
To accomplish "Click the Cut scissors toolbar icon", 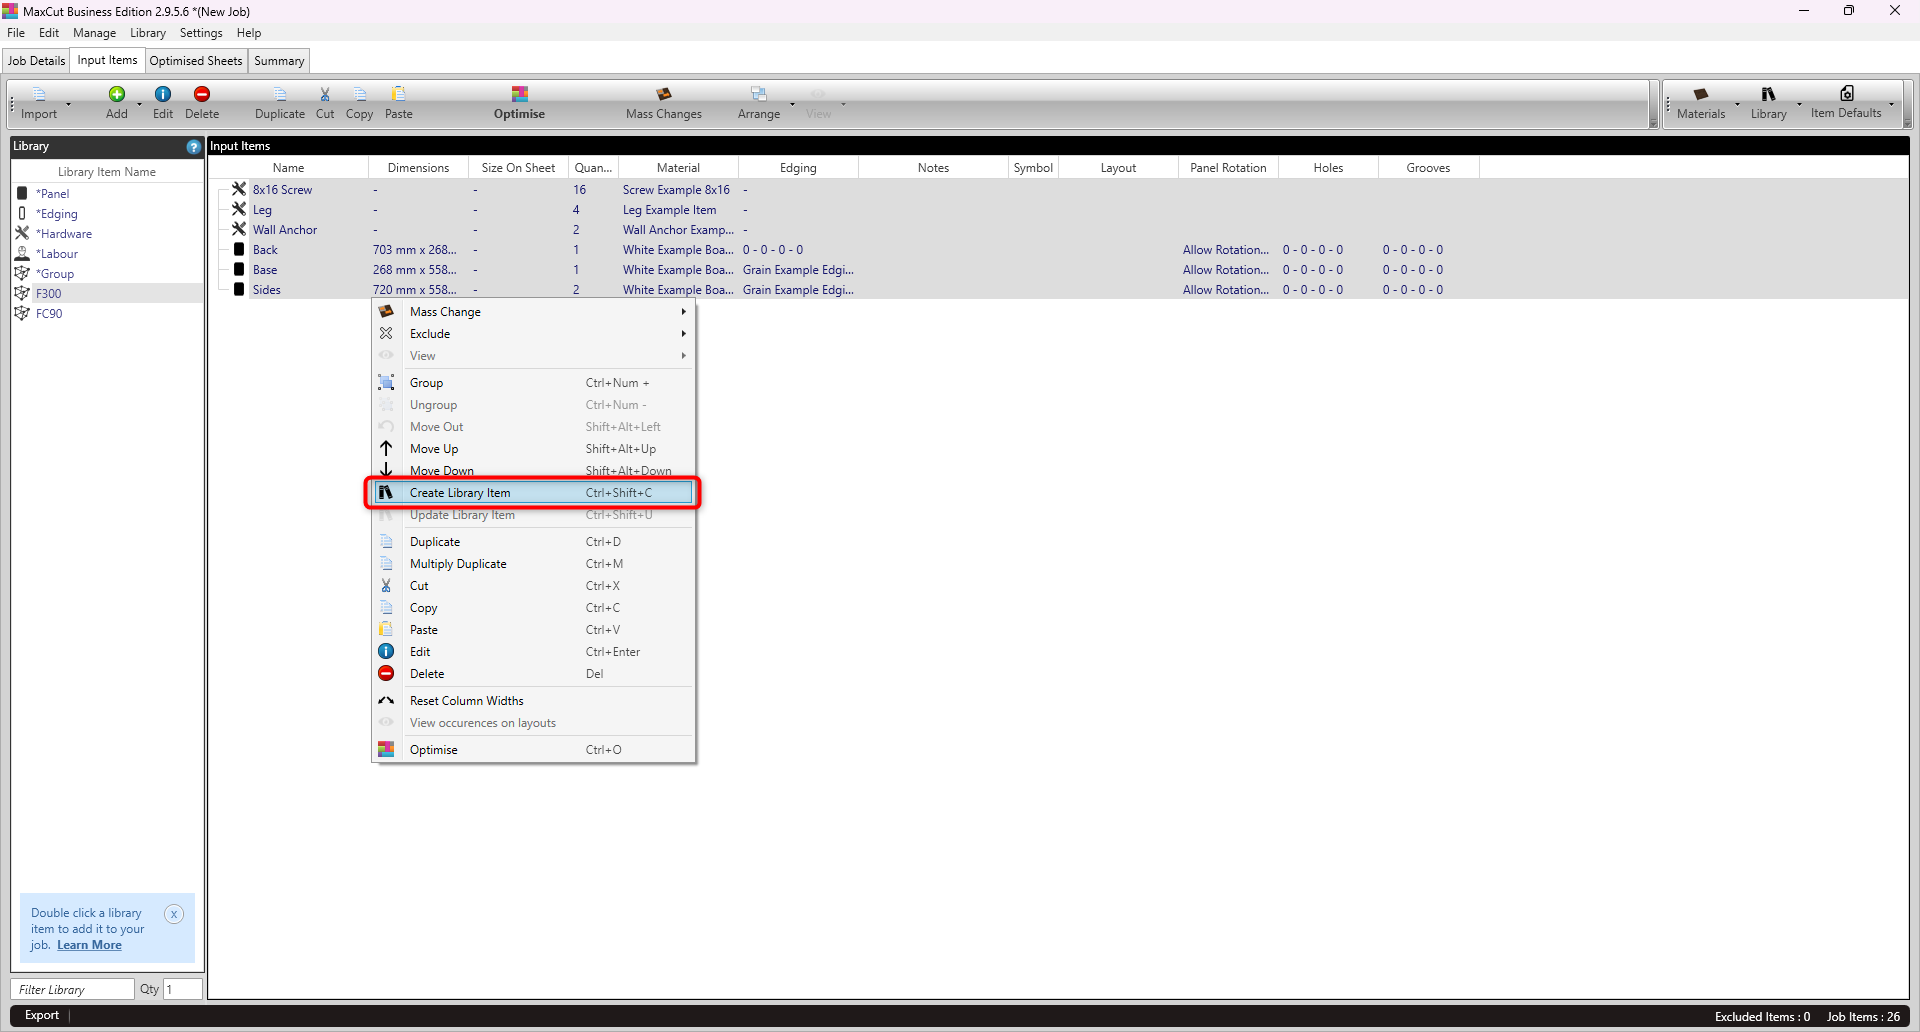I will [x=325, y=94].
